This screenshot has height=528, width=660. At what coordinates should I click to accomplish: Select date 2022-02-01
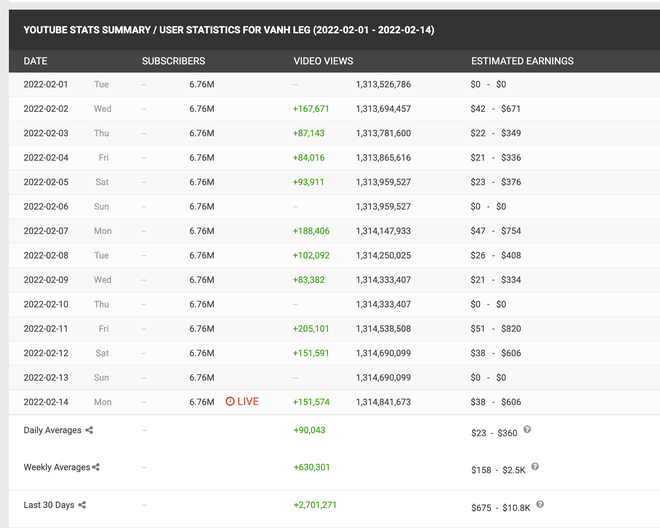point(45,84)
